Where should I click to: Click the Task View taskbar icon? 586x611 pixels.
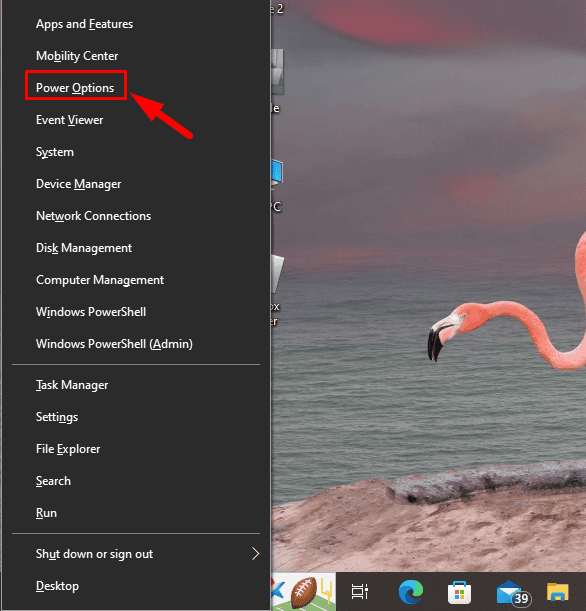[x=360, y=592]
